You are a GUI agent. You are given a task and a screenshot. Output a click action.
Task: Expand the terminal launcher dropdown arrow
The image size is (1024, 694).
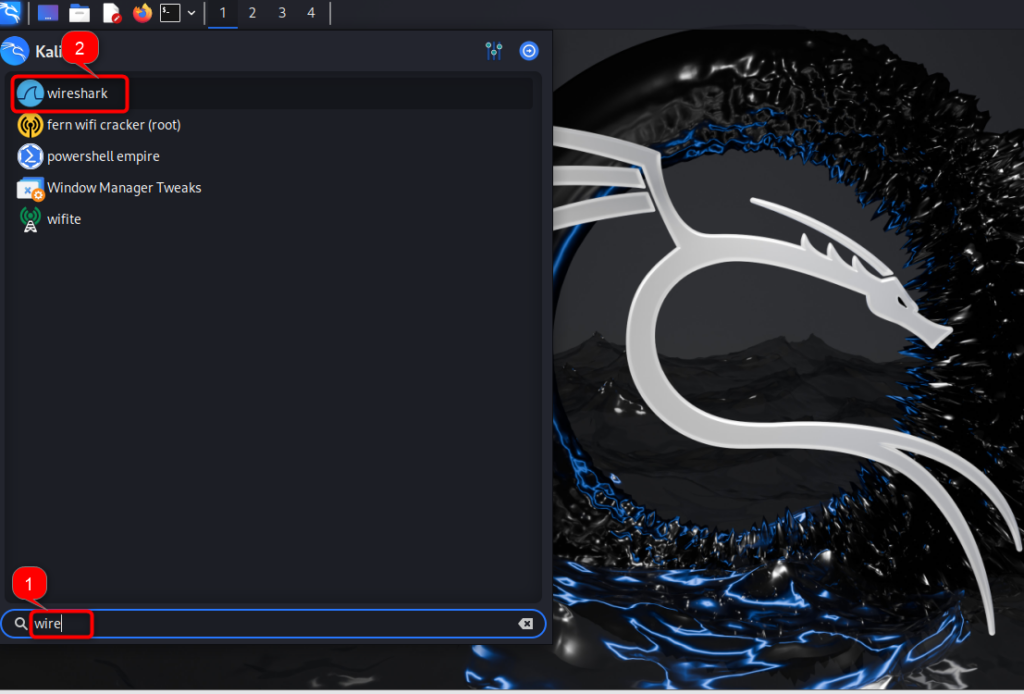click(190, 13)
